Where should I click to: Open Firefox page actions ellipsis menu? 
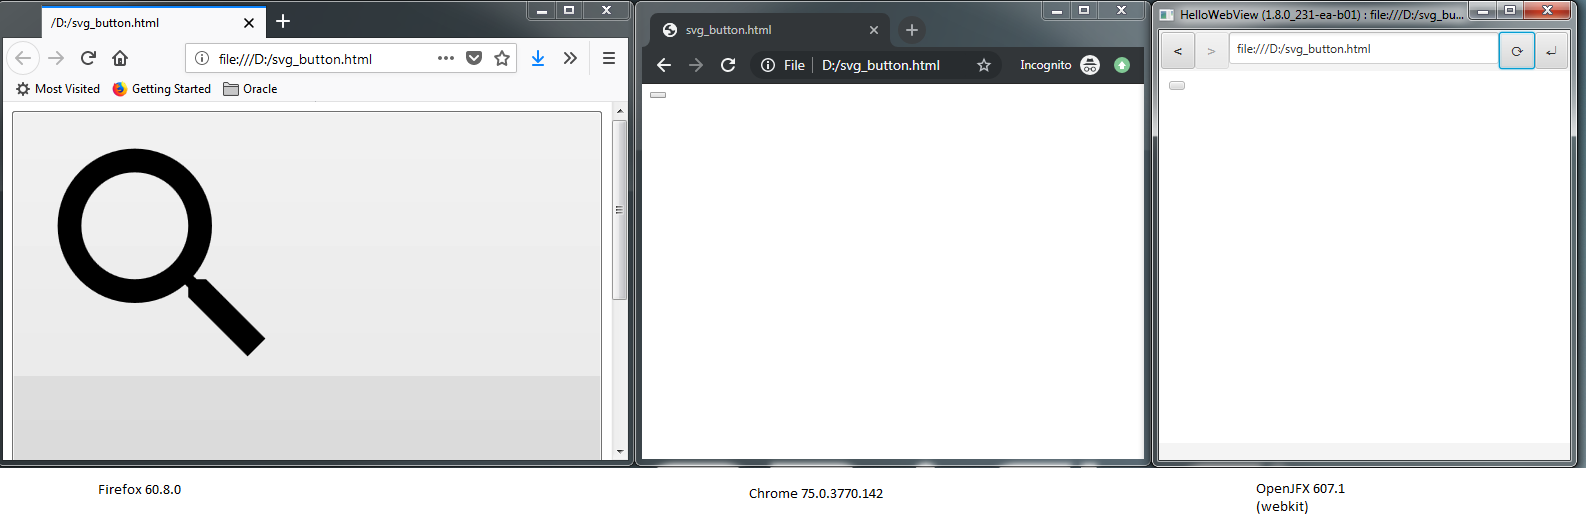click(x=446, y=58)
